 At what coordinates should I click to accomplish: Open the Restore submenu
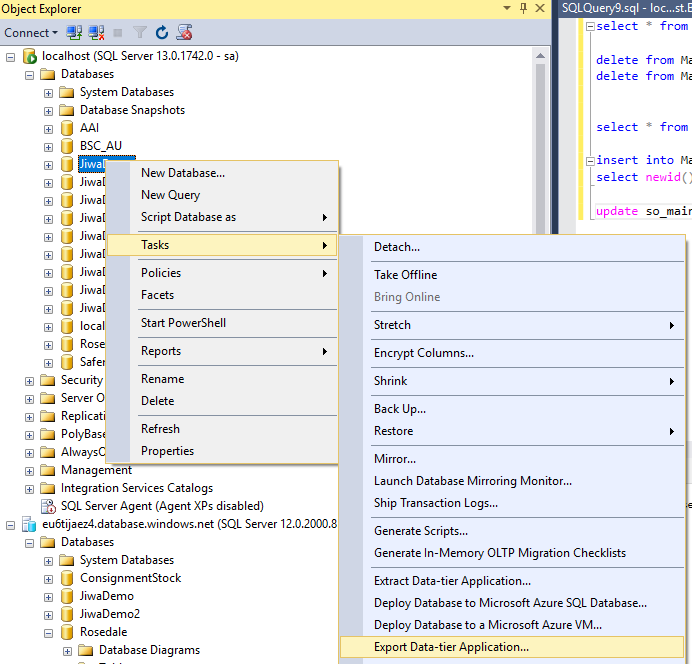512,431
